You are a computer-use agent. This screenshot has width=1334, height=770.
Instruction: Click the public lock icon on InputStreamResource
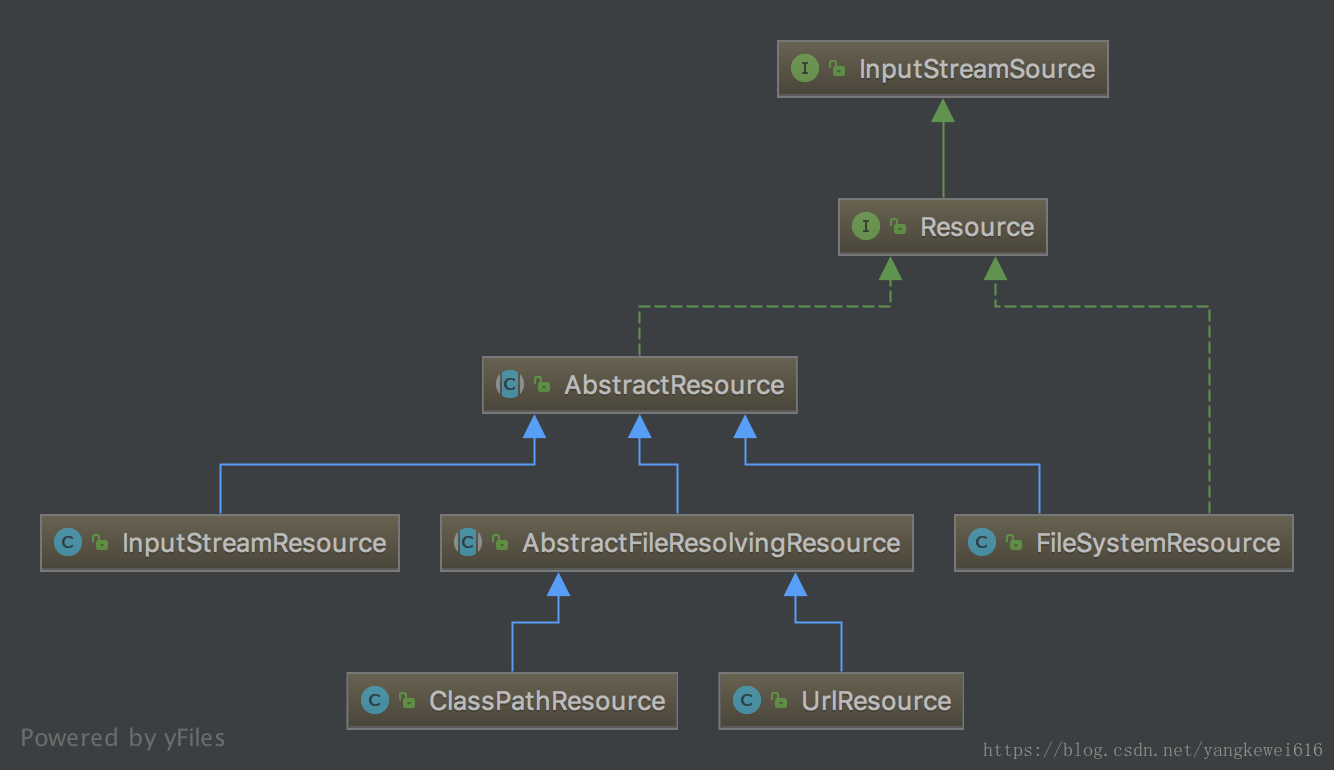coord(100,543)
